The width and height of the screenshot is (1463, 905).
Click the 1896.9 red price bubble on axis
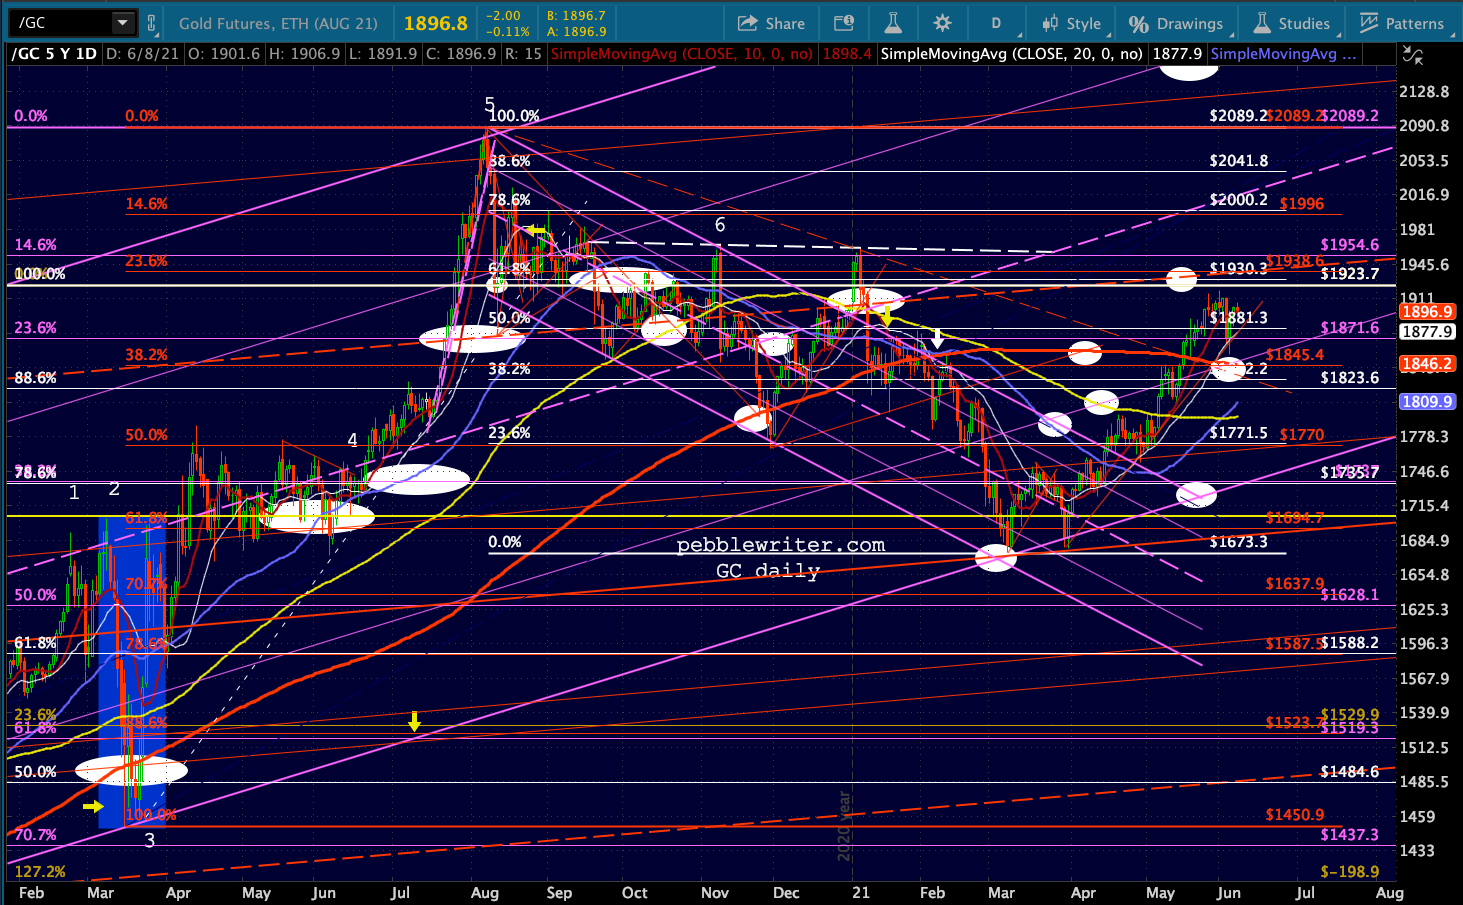click(1427, 311)
